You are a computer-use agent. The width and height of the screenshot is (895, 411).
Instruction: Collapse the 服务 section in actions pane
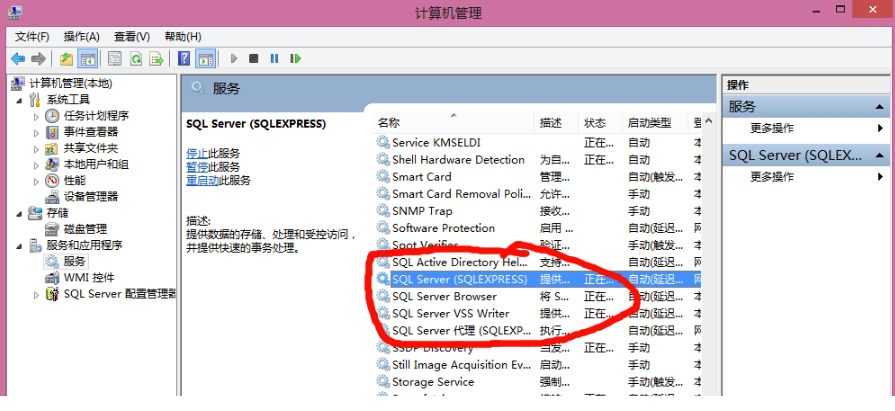pyautogui.click(x=879, y=107)
